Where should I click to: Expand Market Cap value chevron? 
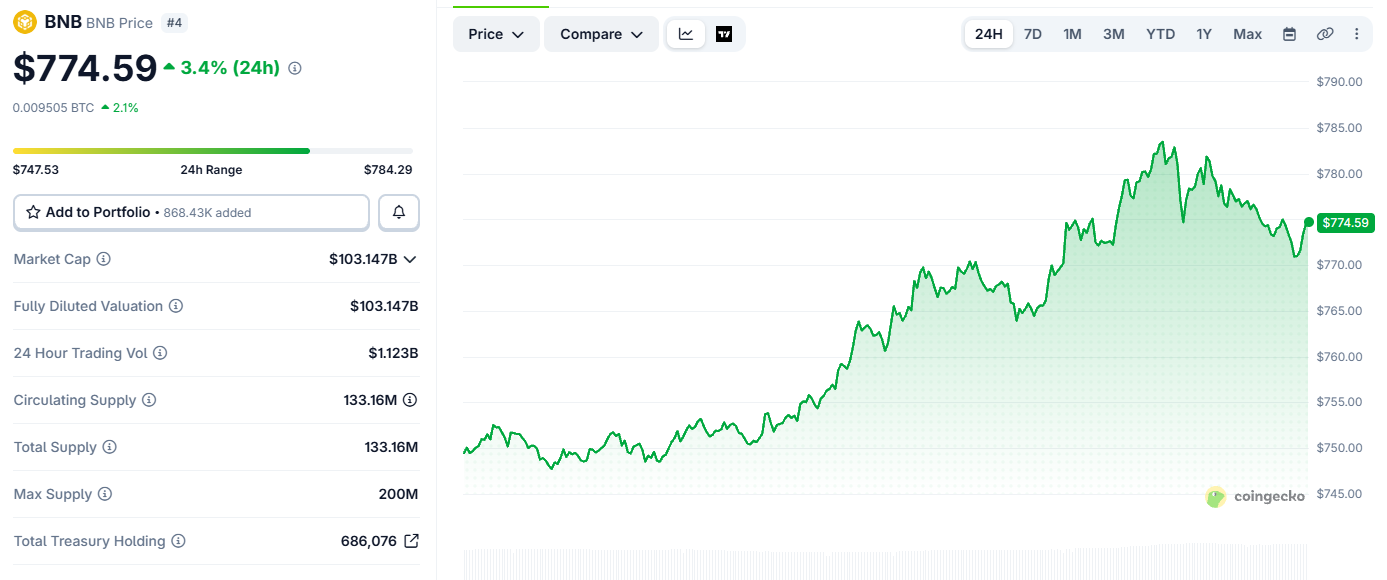(409, 259)
